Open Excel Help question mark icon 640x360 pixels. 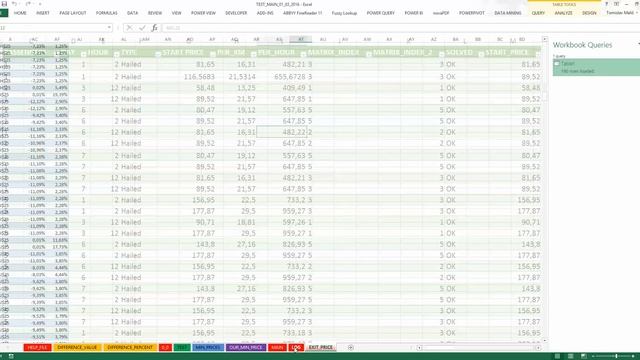pyautogui.click(x=607, y=4)
